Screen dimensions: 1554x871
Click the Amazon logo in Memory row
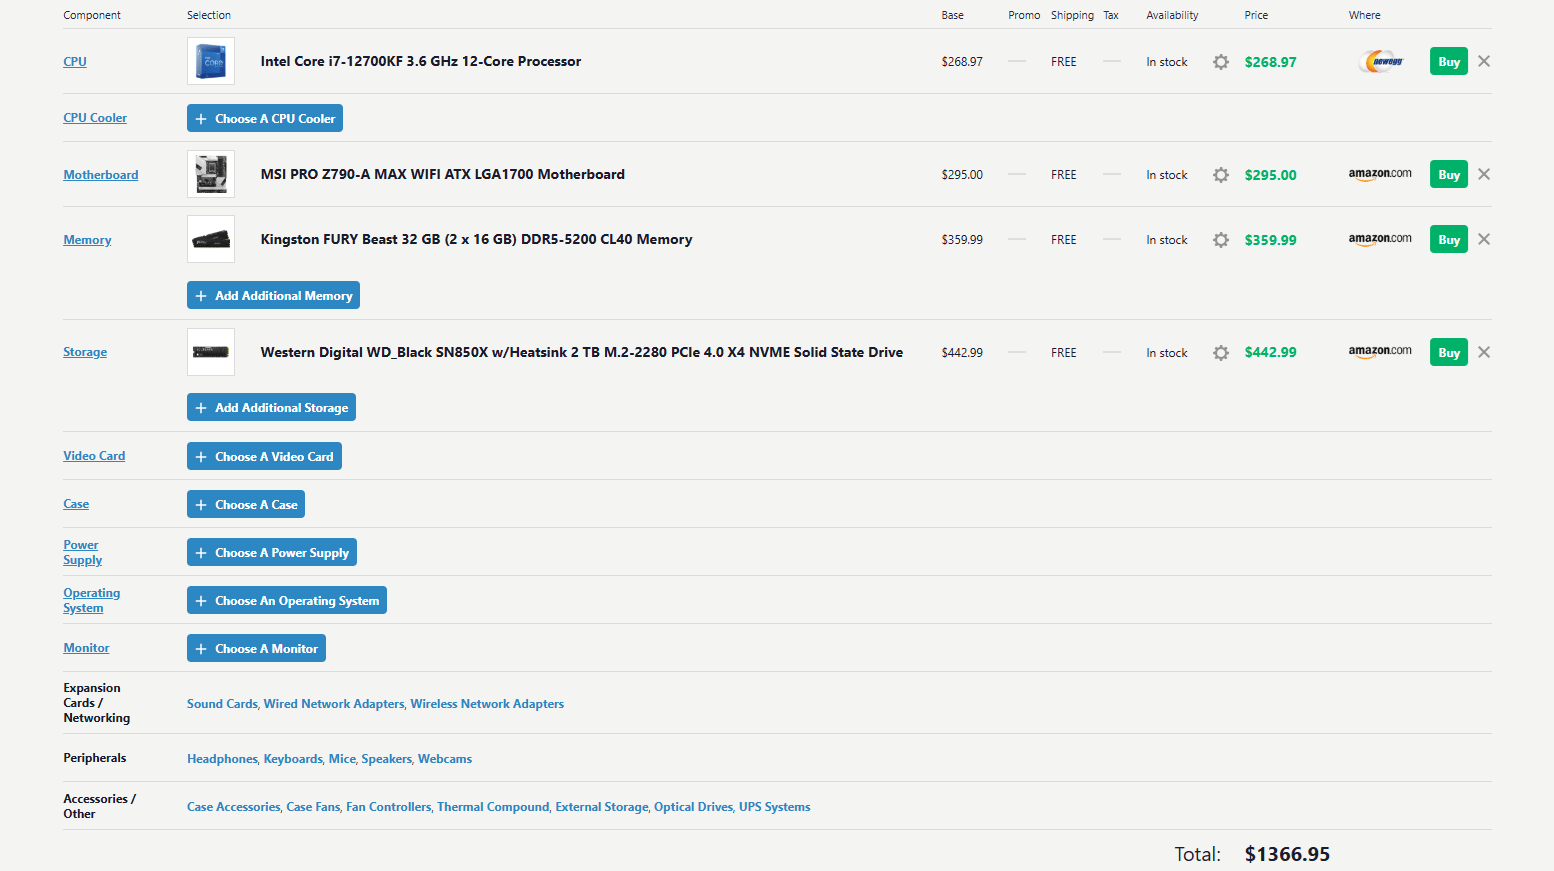coord(1380,239)
